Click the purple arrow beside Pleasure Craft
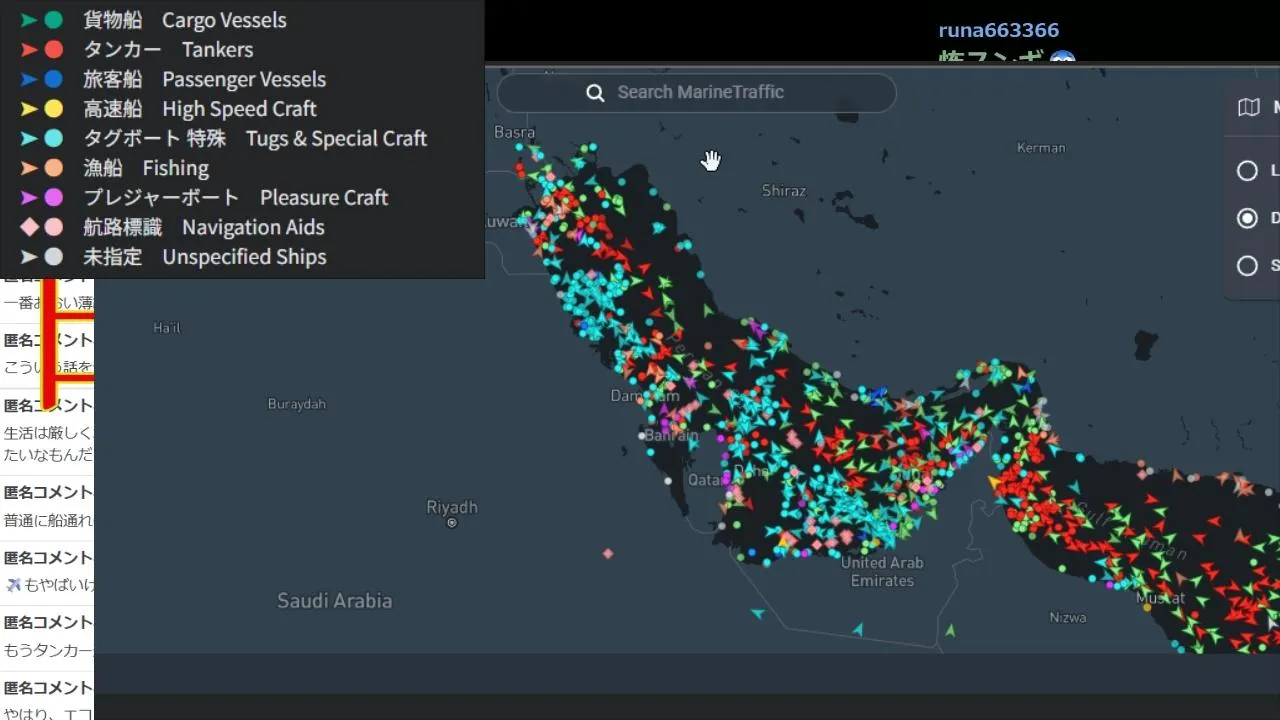The width and height of the screenshot is (1280, 720). click(29, 198)
